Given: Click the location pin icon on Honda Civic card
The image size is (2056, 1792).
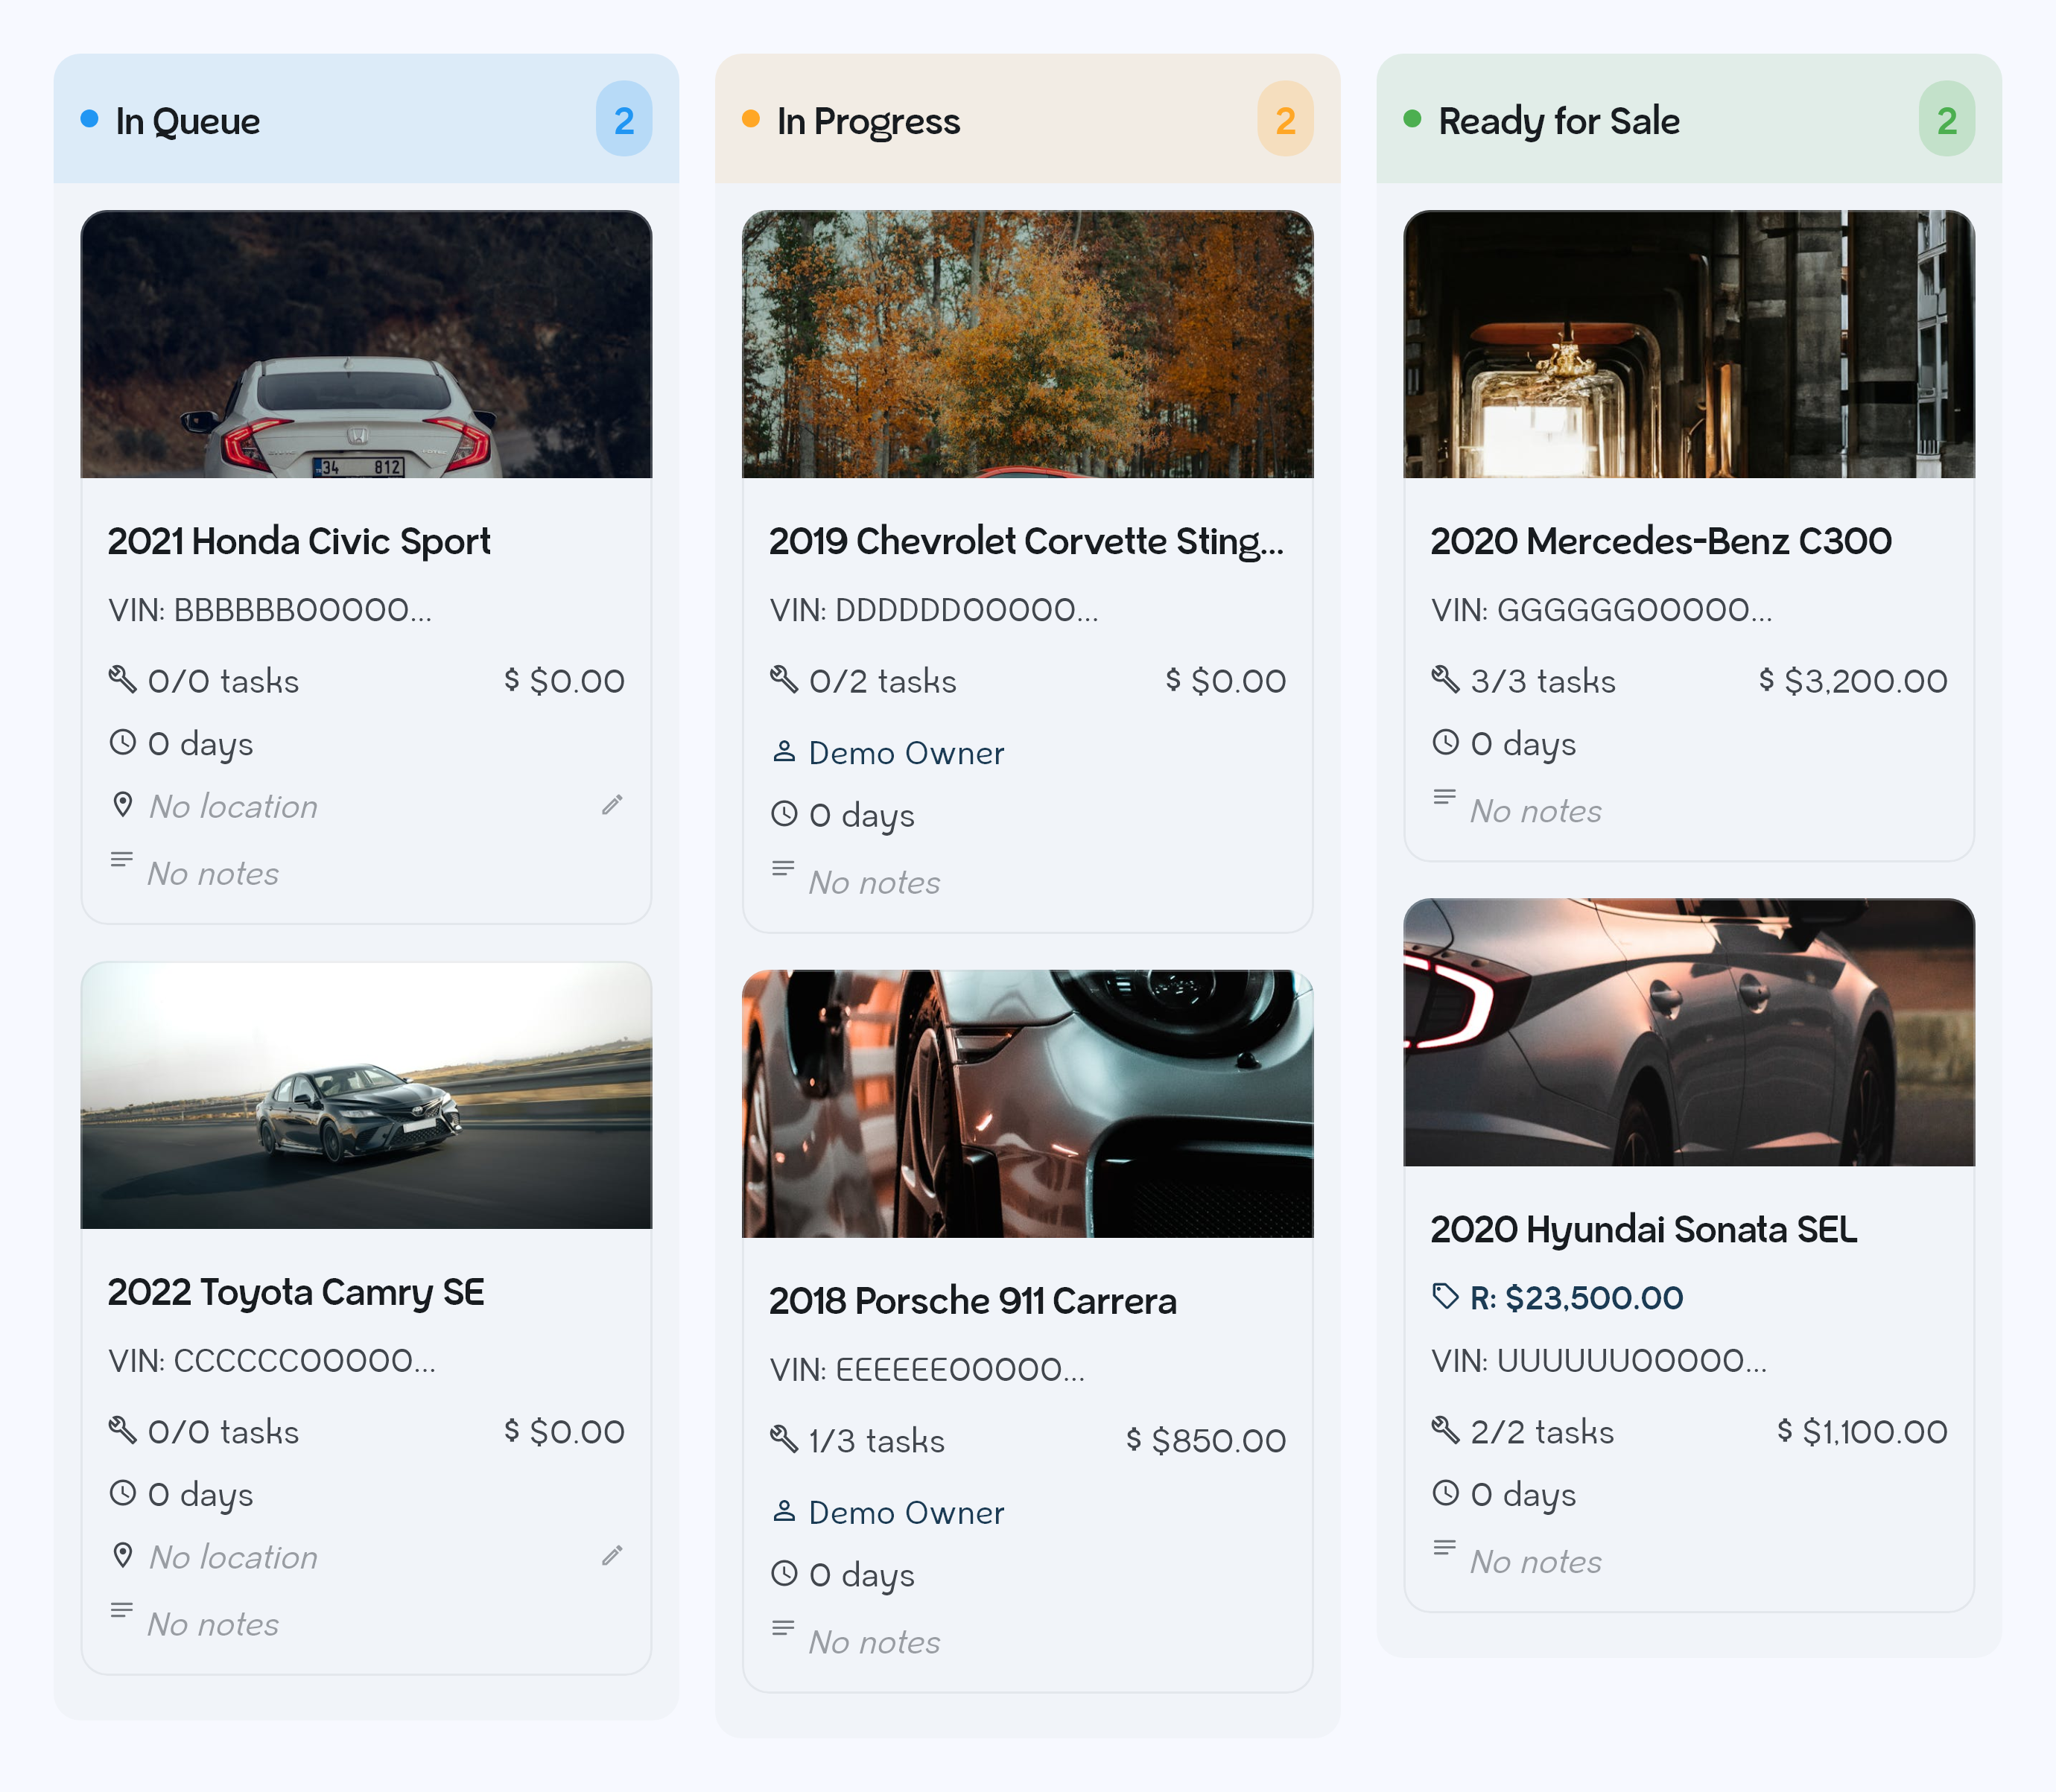Looking at the screenshot, I should [x=123, y=805].
